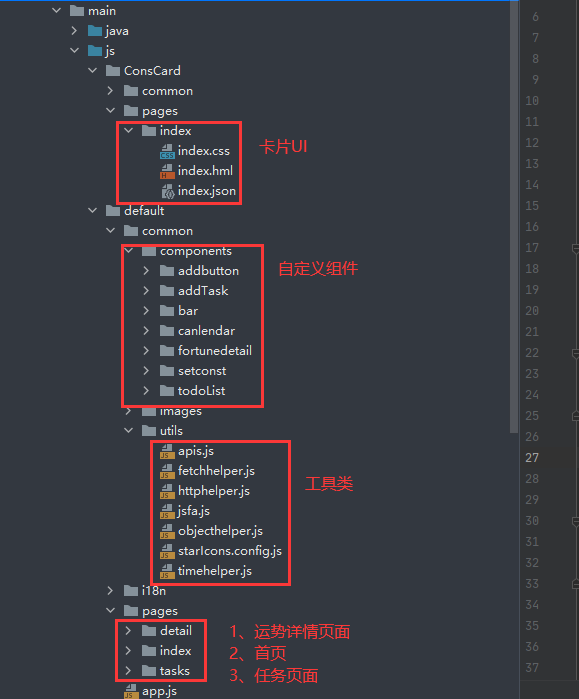
Task: Expand the detail pages folder
Action: (x=128, y=630)
